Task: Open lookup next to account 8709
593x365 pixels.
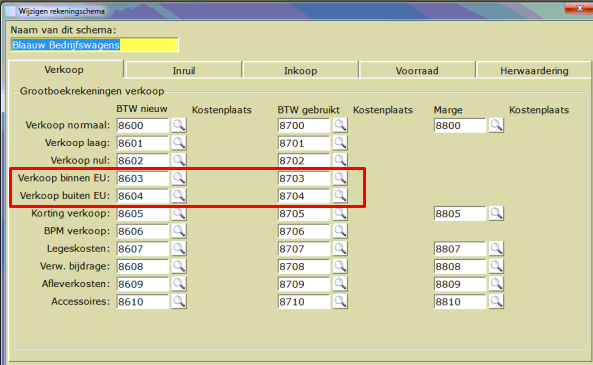Action: coord(340,284)
